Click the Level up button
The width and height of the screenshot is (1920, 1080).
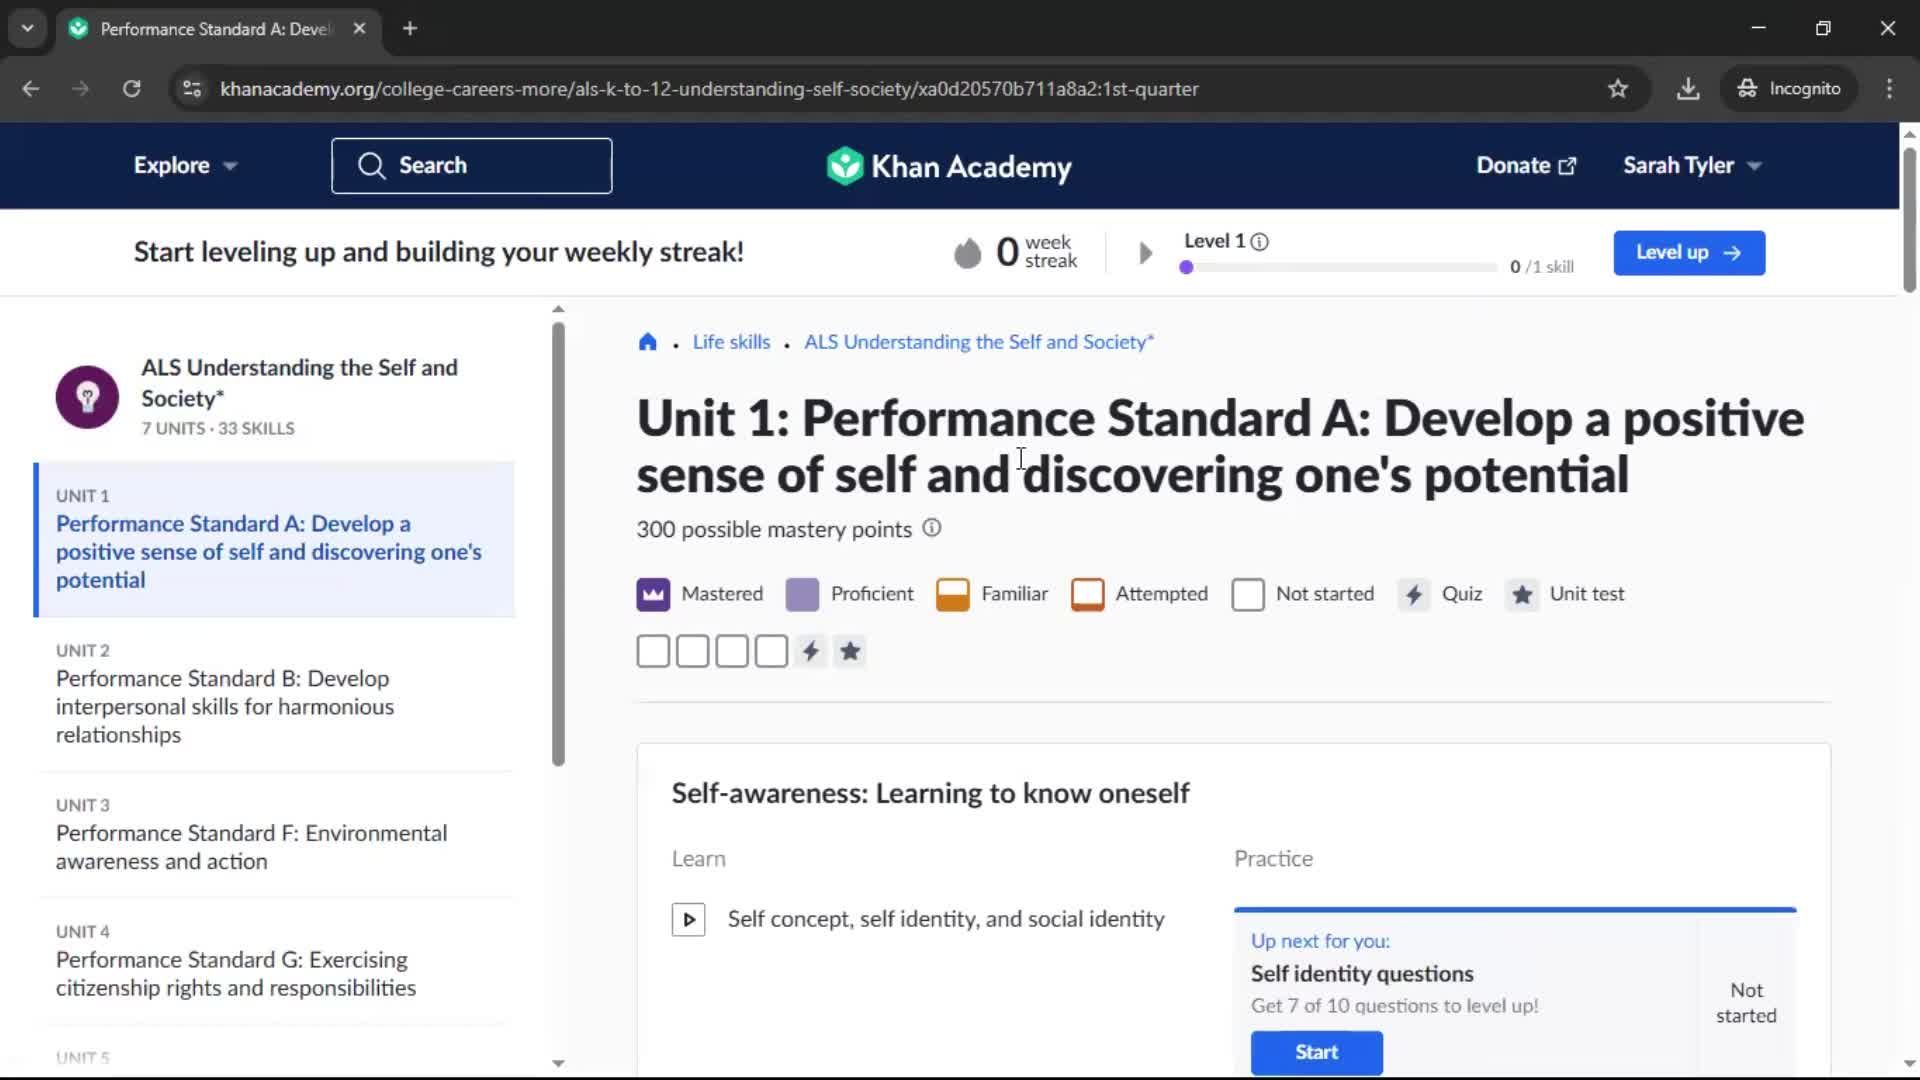(x=1689, y=253)
